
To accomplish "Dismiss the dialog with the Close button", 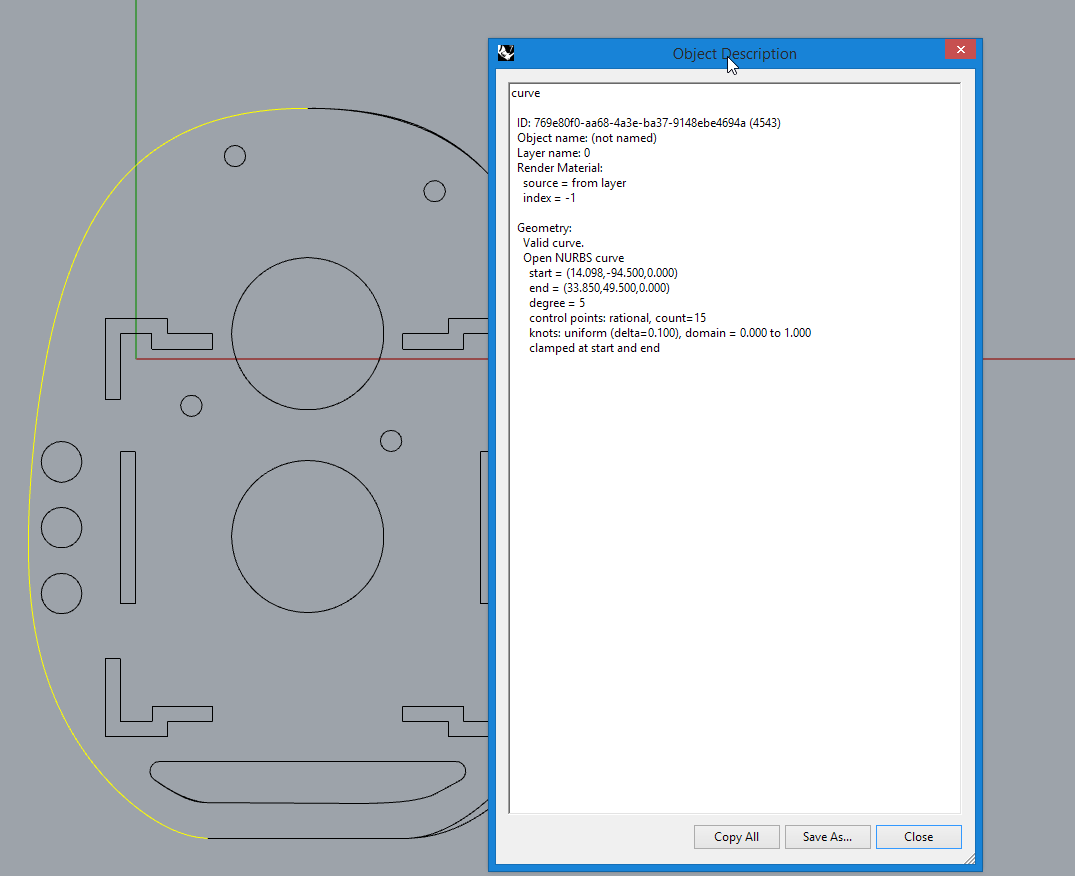I will pos(918,837).
